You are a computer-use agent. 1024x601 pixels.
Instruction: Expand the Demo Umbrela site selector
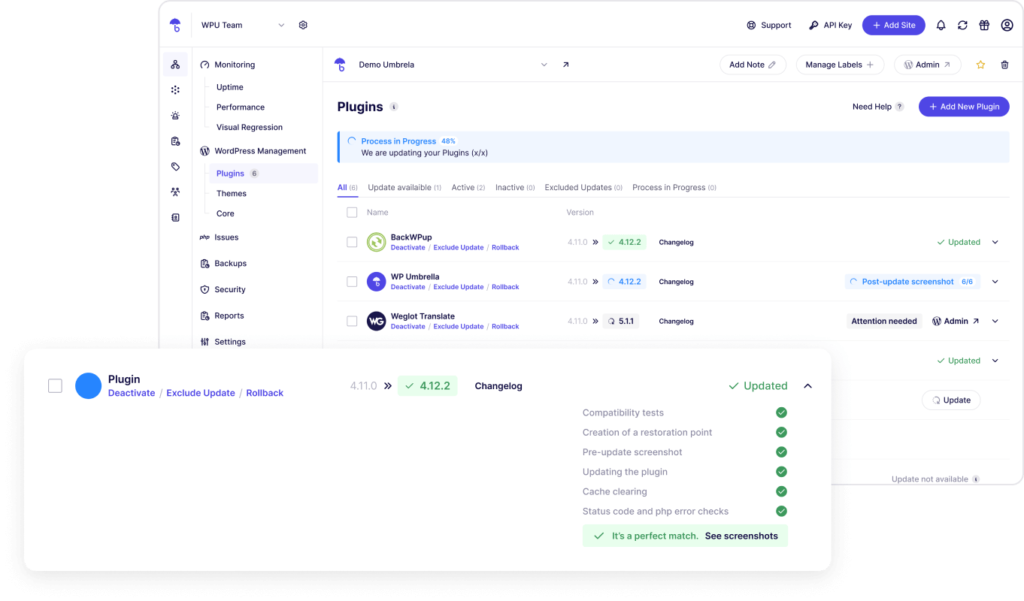pyautogui.click(x=544, y=65)
